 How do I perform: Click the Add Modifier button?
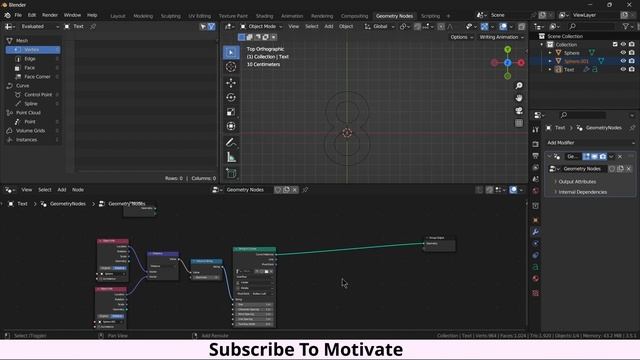click(x=591, y=143)
